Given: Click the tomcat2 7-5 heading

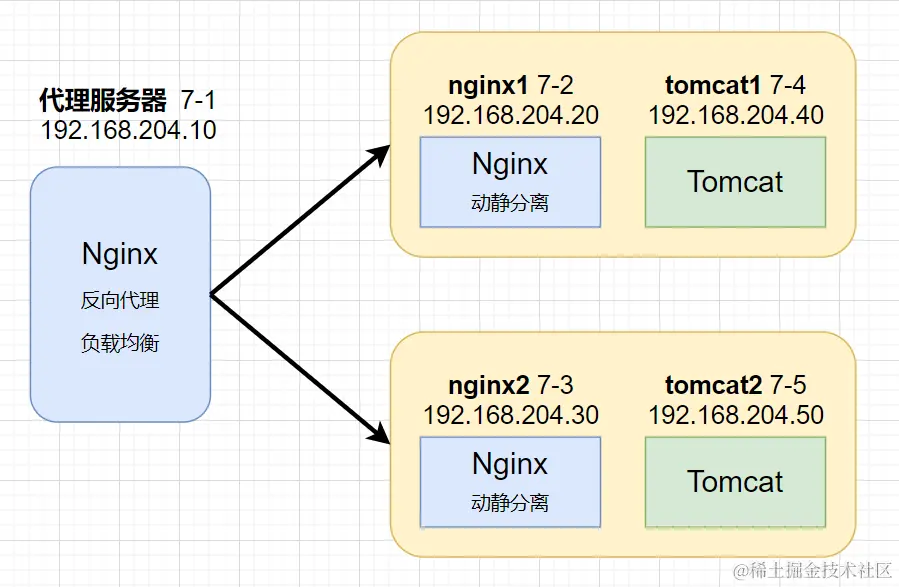Looking at the screenshot, I should [x=736, y=385].
